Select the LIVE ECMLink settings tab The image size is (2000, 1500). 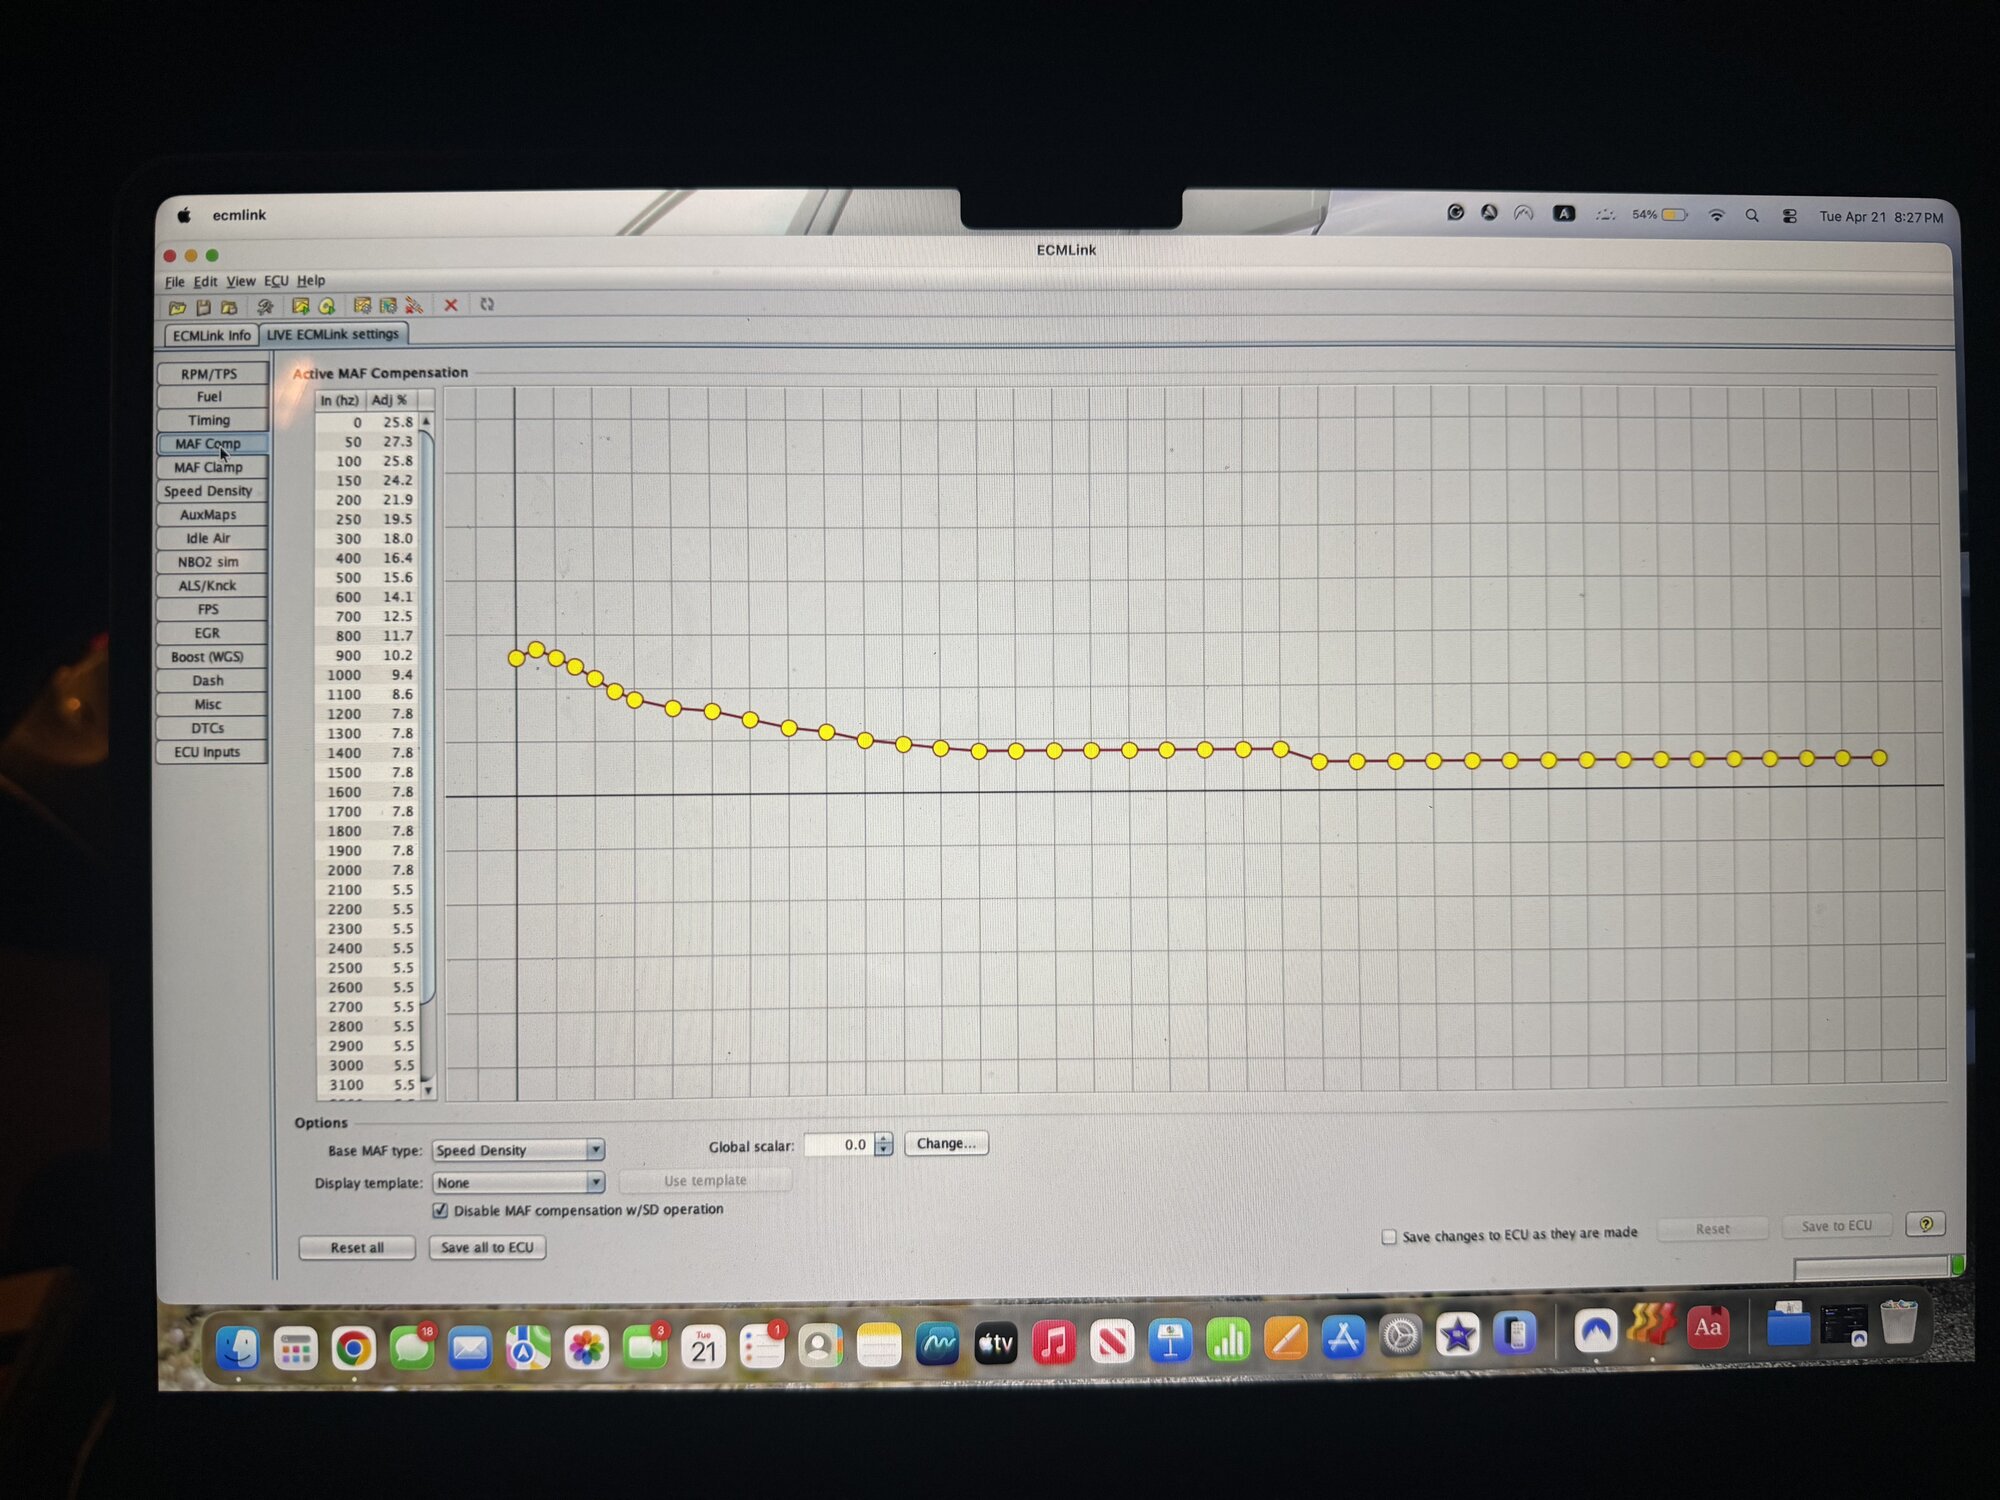pyautogui.click(x=333, y=334)
